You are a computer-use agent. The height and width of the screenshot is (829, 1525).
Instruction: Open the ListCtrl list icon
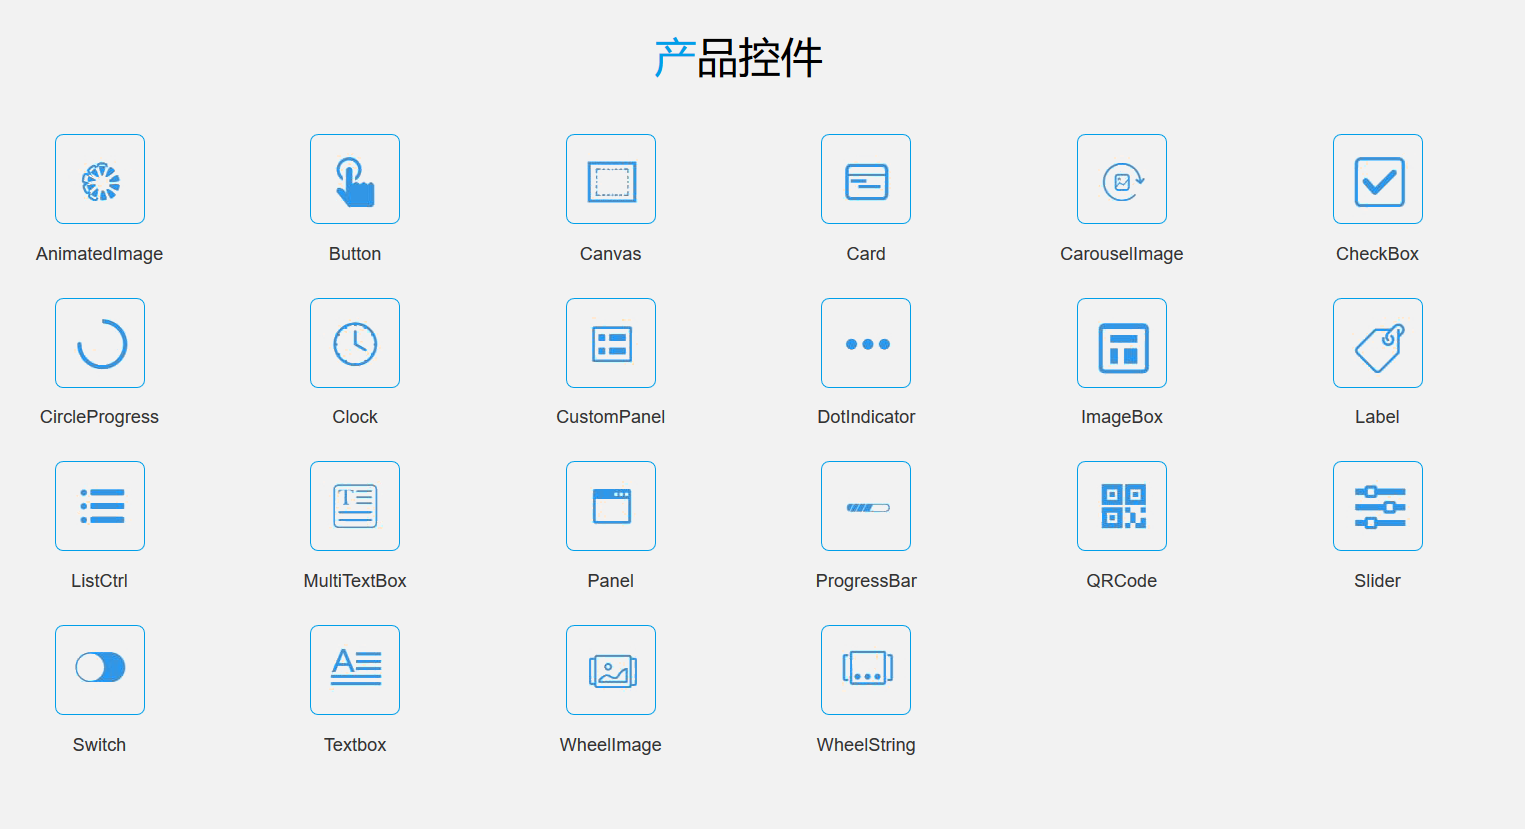click(100, 506)
